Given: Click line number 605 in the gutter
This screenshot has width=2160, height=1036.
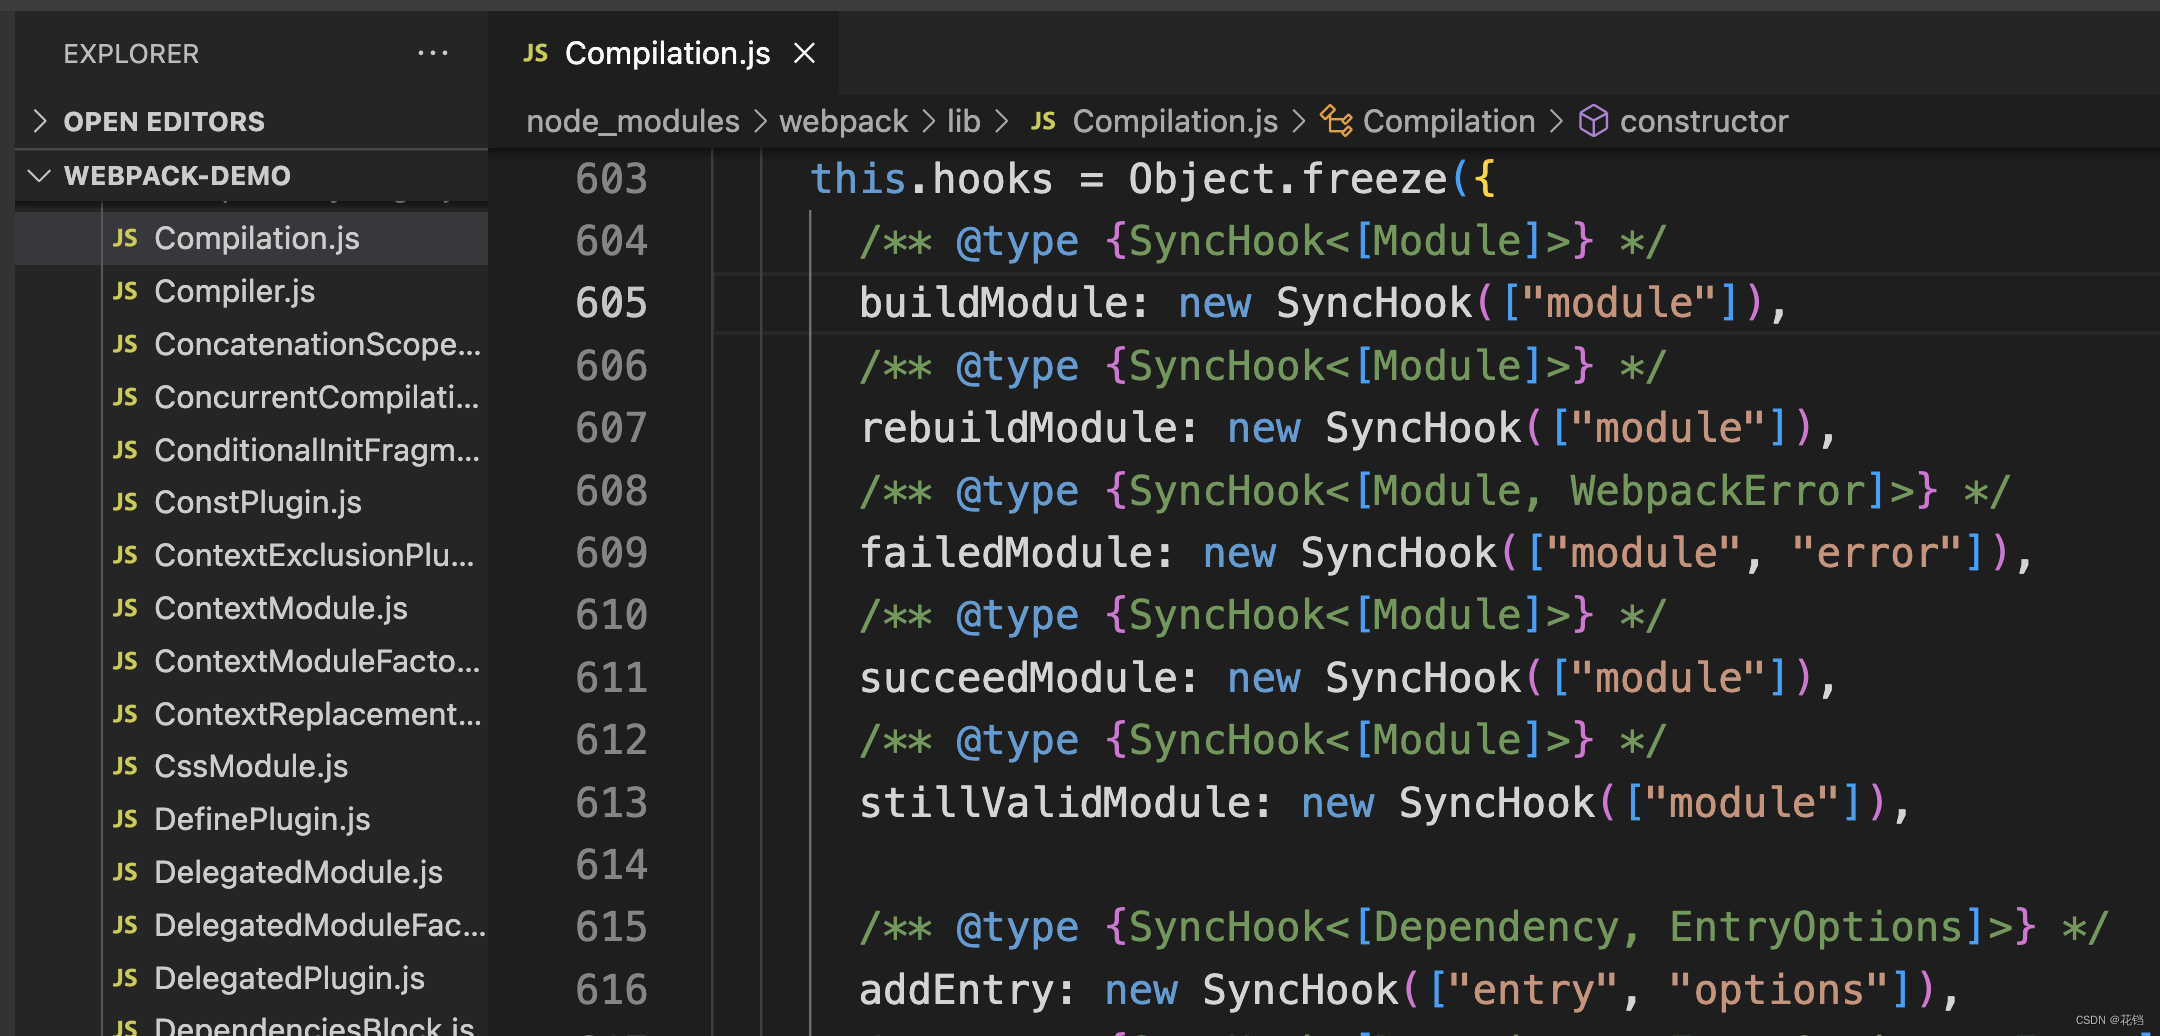Looking at the screenshot, I should [611, 303].
